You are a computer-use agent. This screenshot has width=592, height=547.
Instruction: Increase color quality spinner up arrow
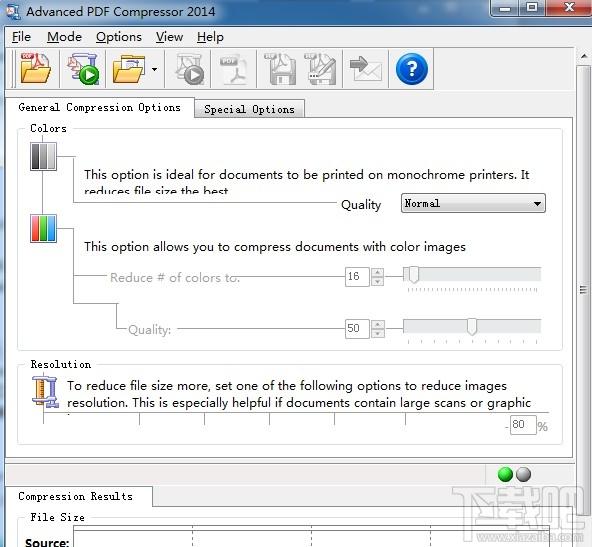point(378,324)
